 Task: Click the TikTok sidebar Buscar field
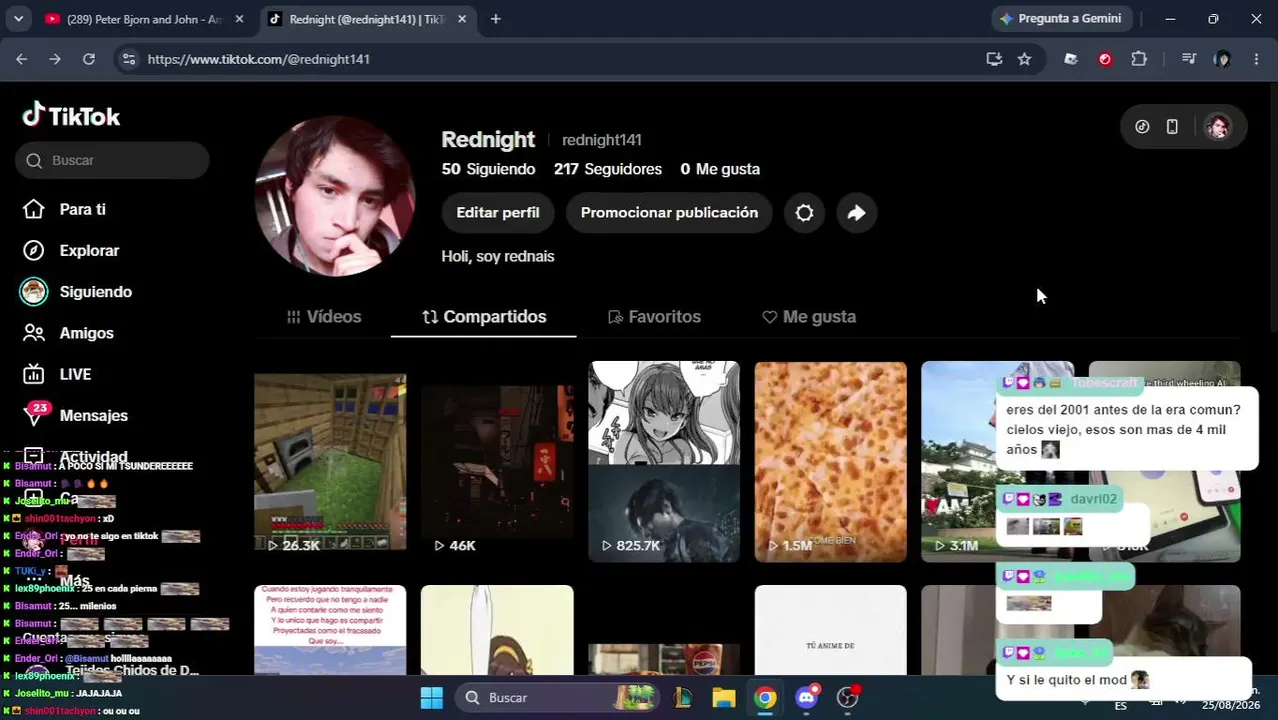[x=112, y=160]
